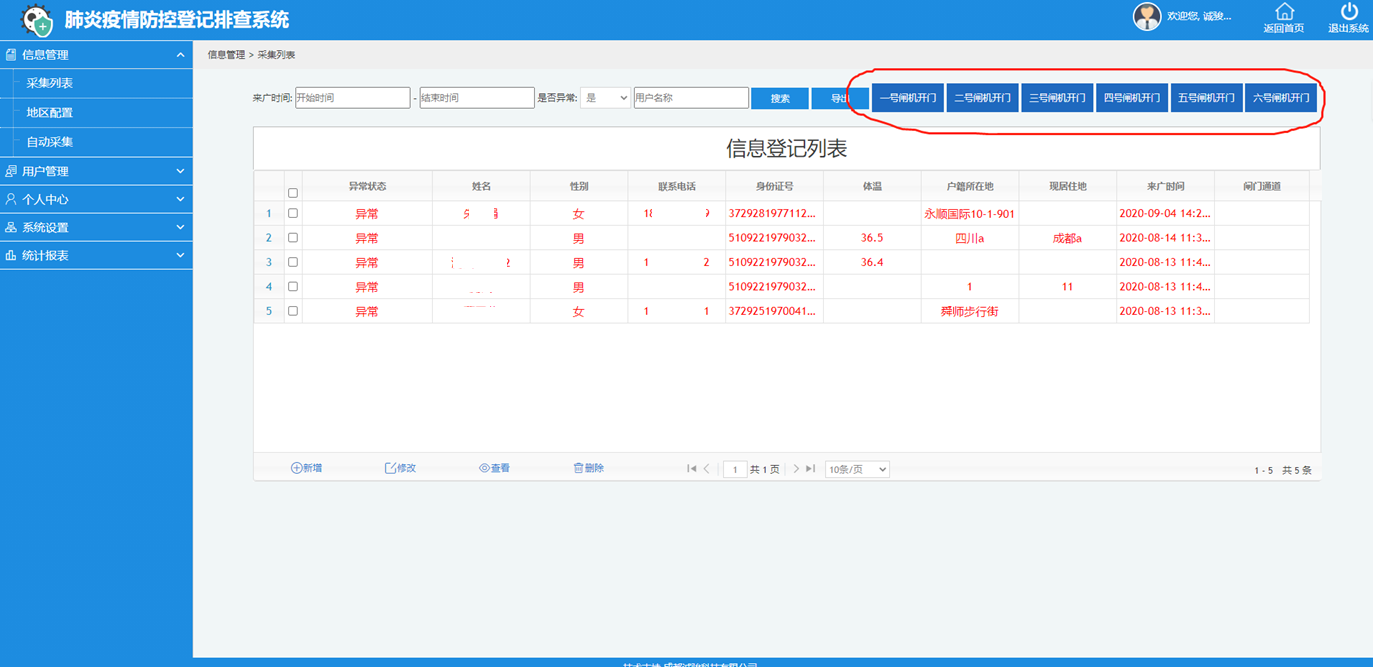
Task: Click the 体温 column header
Action: (872, 186)
